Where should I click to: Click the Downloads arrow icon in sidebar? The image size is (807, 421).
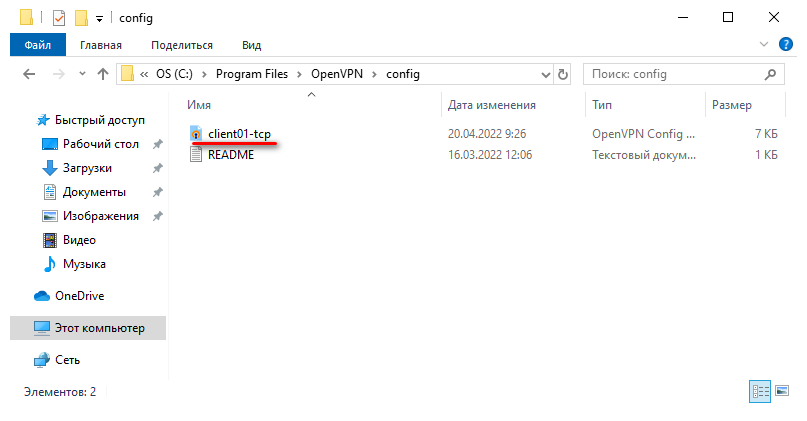(x=50, y=168)
